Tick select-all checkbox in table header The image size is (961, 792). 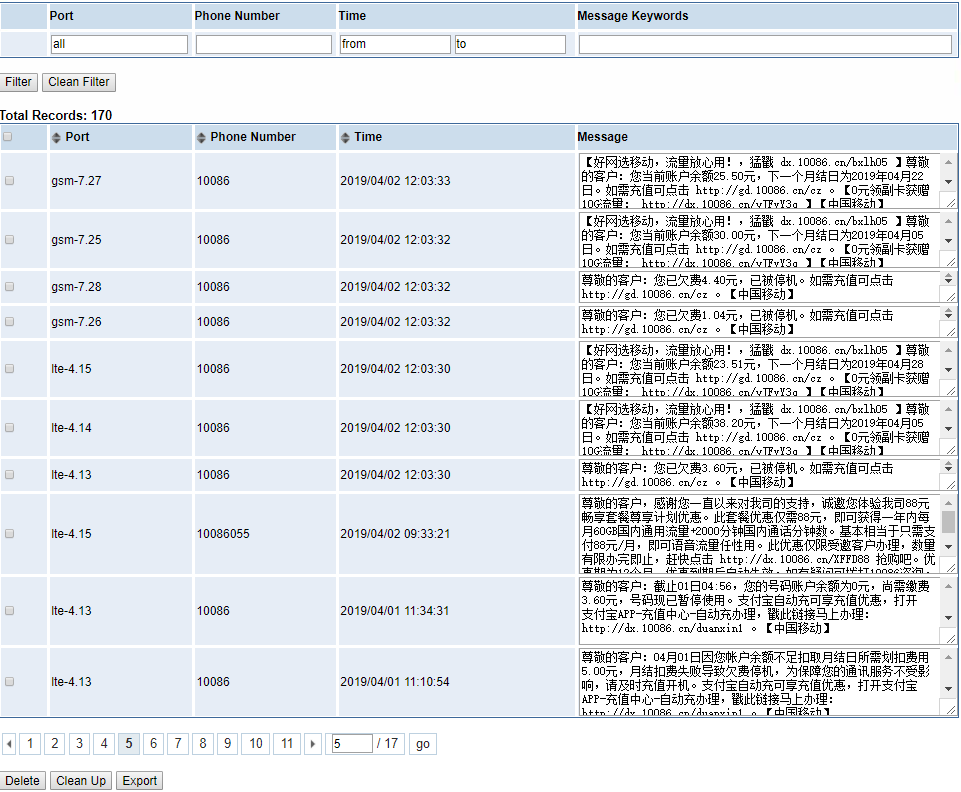click(7, 137)
